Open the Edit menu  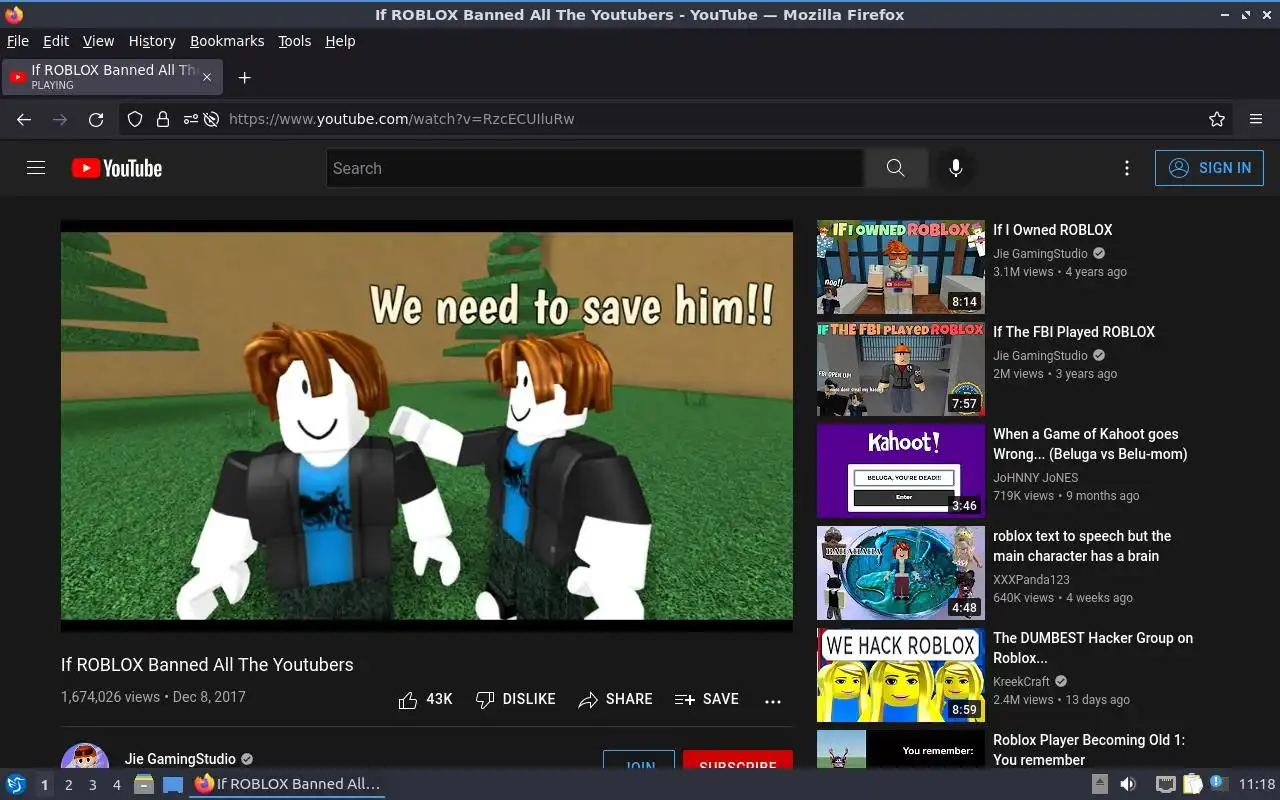point(56,41)
